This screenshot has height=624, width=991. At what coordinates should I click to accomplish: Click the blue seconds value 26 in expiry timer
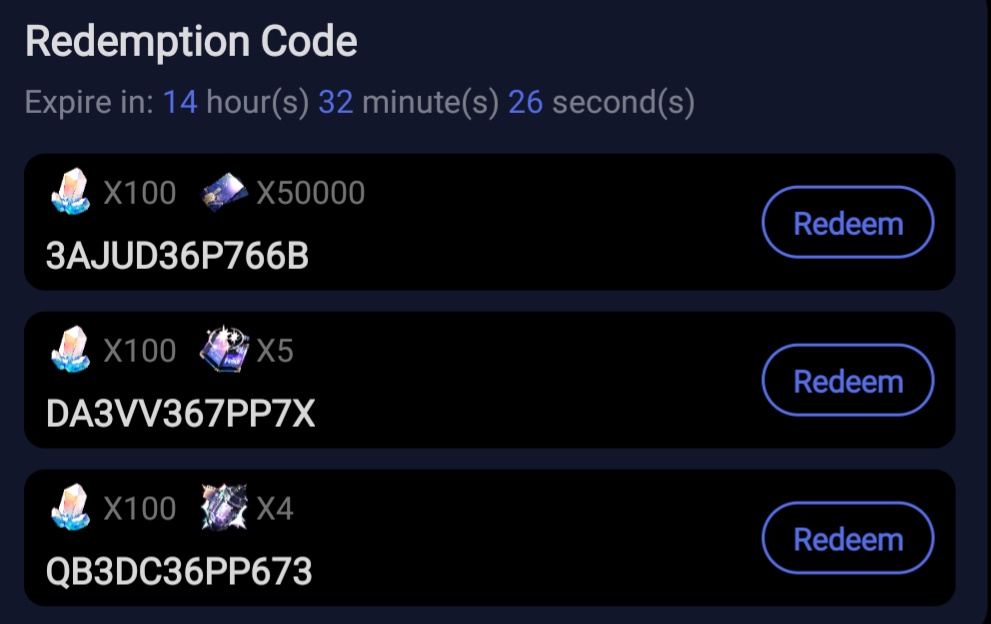[x=525, y=102]
